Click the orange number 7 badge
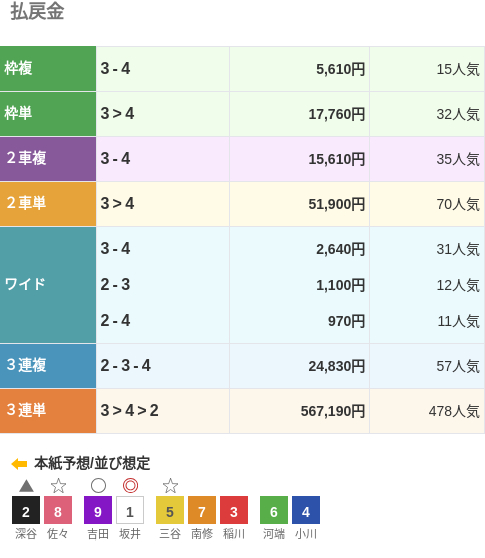Viewport: 485px width, 558px height. (202, 510)
